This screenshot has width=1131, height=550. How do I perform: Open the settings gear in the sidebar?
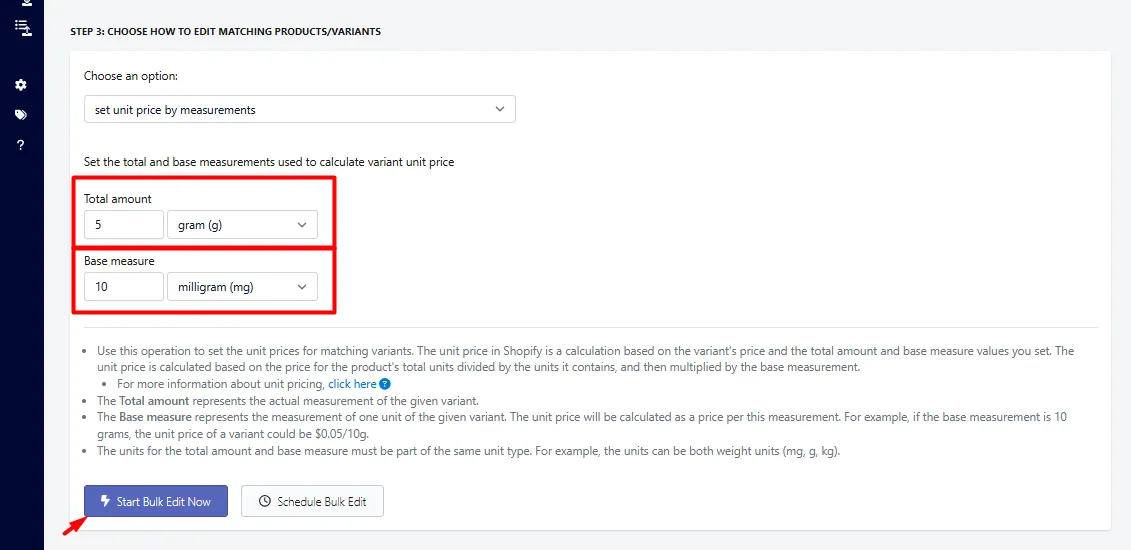tap(21, 85)
